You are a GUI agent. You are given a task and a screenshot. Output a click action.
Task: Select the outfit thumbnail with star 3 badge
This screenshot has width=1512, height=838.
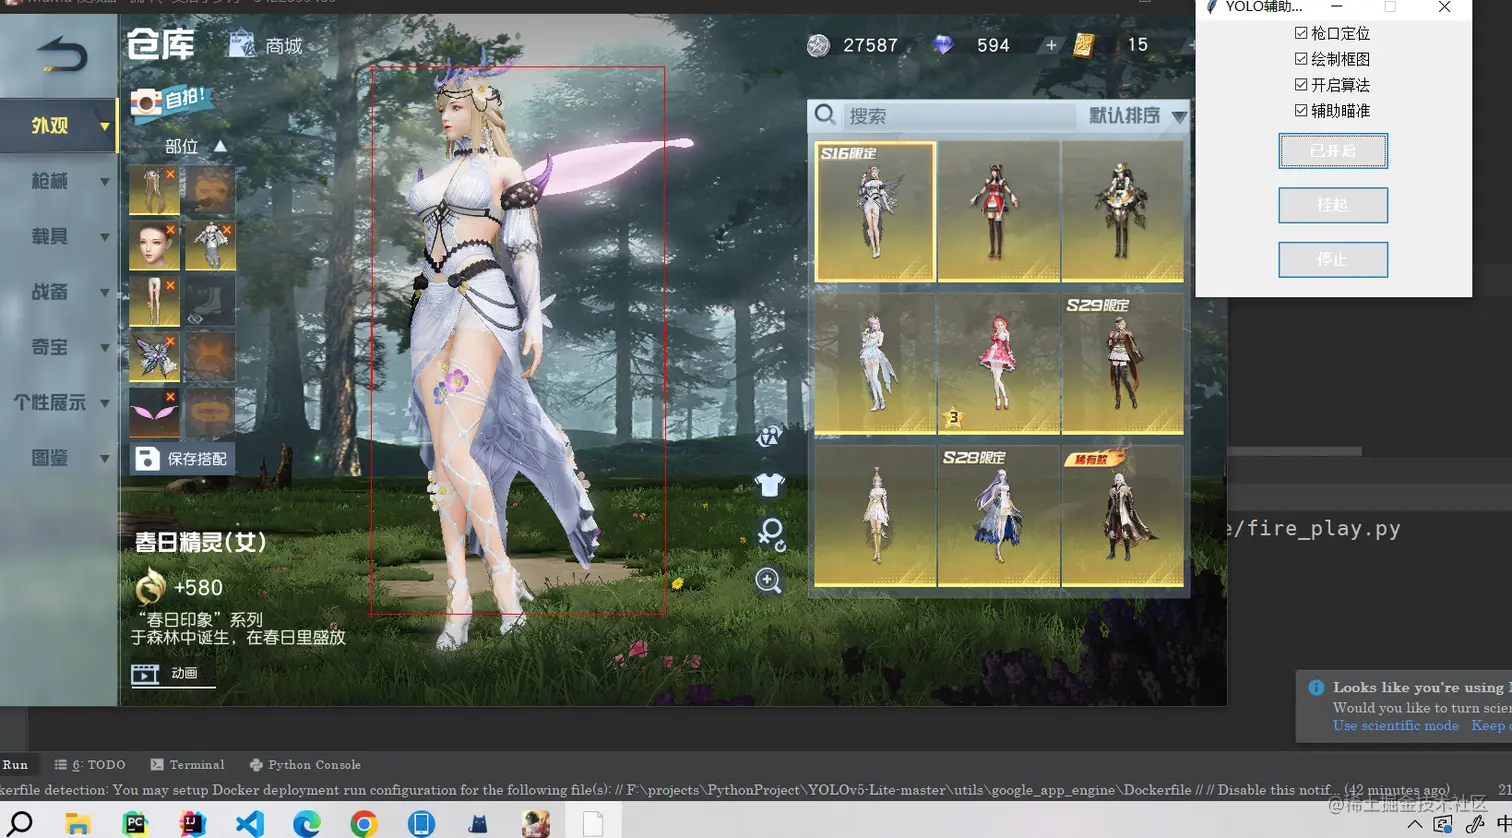pos(998,364)
